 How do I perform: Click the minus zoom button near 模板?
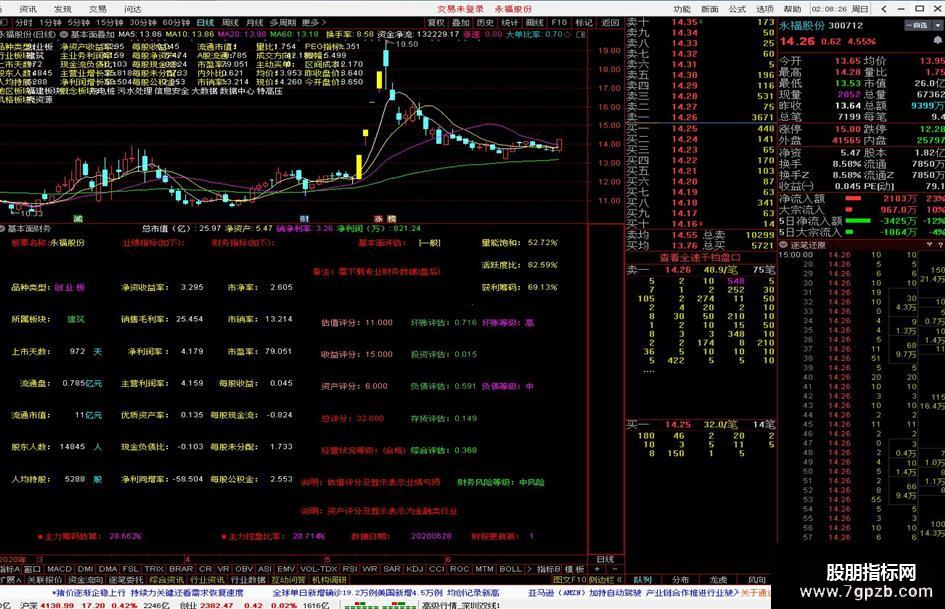(x=615, y=569)
